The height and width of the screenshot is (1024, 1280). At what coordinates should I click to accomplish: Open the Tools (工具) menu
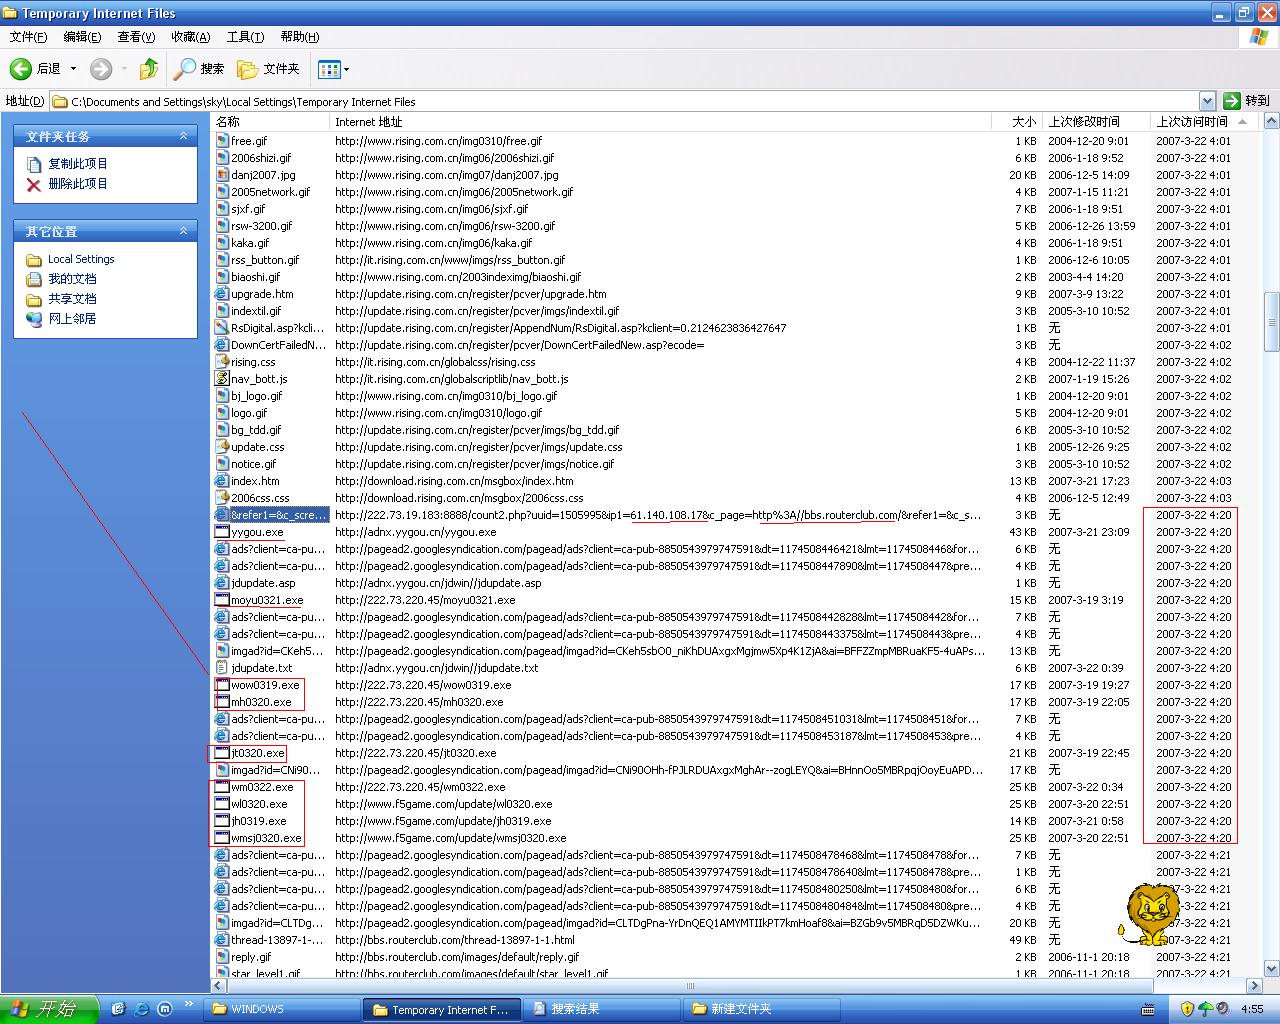pyautogui.click(x=245, y=37)
